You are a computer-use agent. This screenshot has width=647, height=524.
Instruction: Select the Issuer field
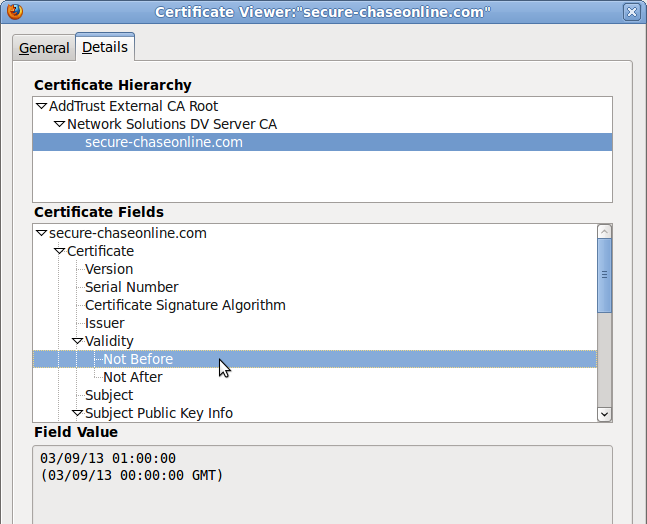104,323
